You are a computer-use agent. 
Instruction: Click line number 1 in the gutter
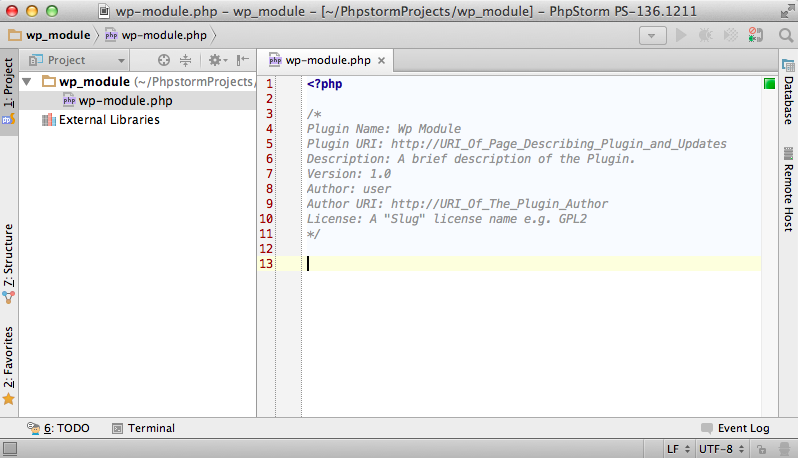point(269,84)
